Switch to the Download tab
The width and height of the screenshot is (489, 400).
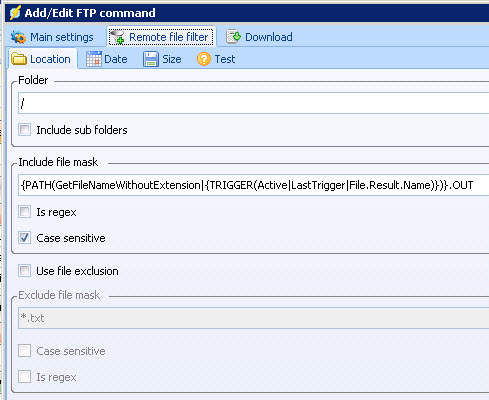259,37
